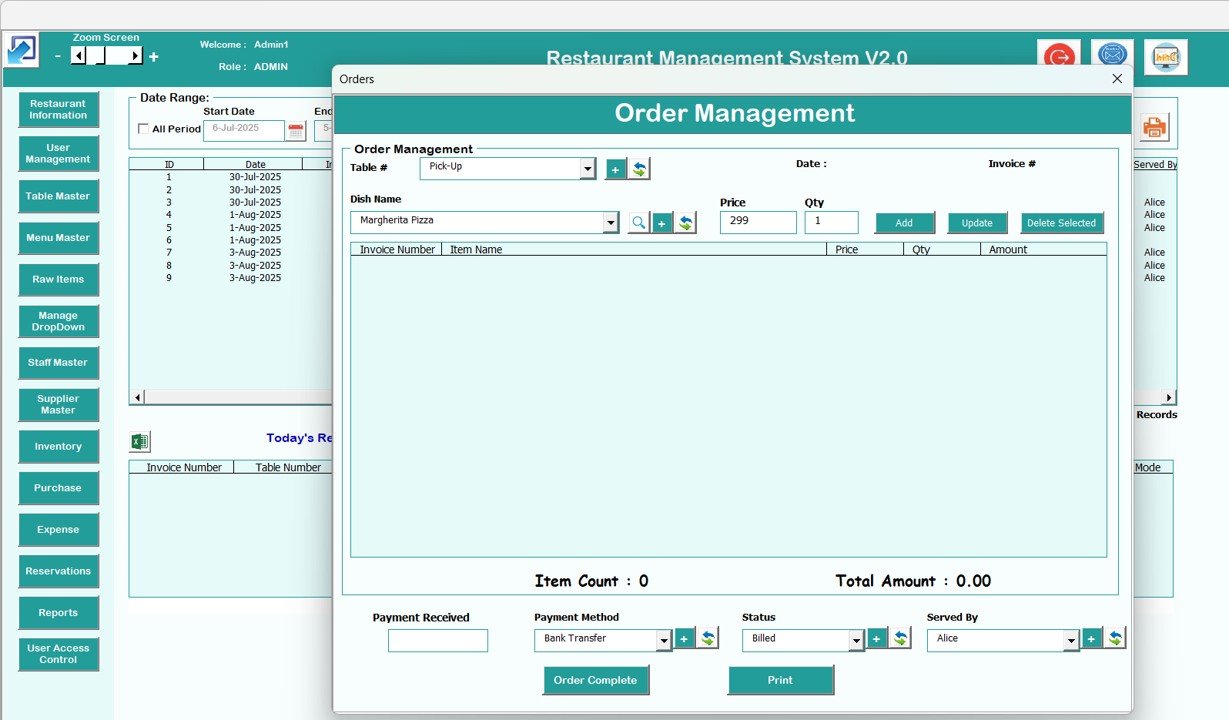This screenshot has height=720, width=1229.
Task: Click Zoom Screen slider left arrow
Action: pyautogui.click(x=79, y=56)
